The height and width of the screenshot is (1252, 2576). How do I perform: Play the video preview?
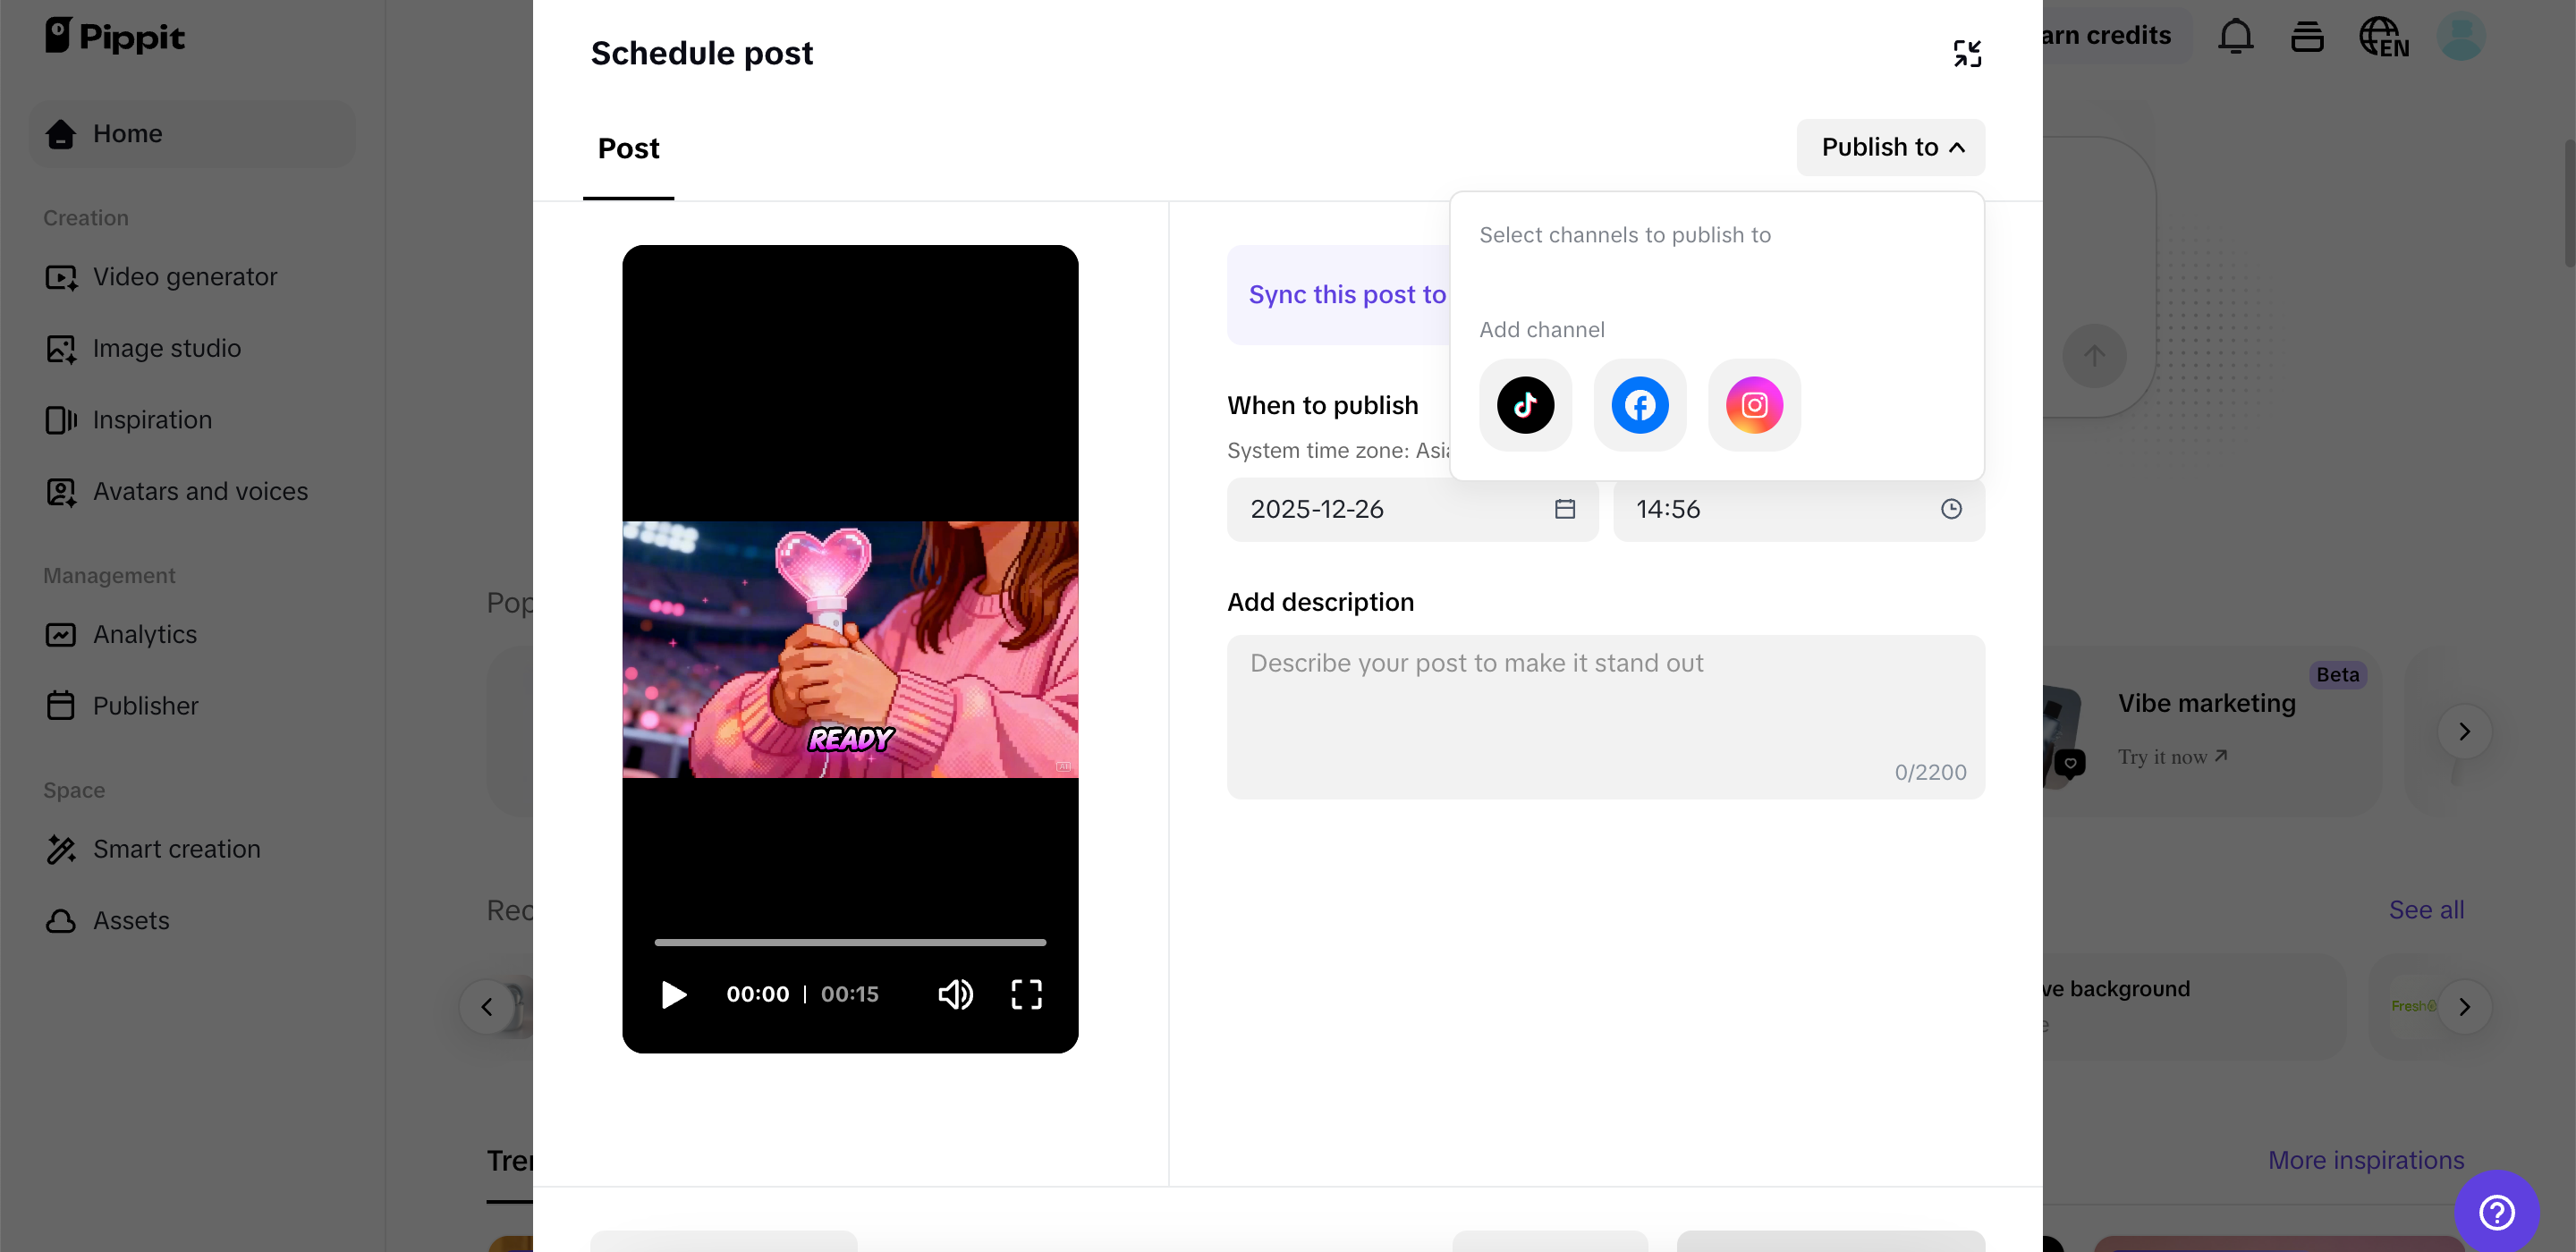(x=674, y=994)
